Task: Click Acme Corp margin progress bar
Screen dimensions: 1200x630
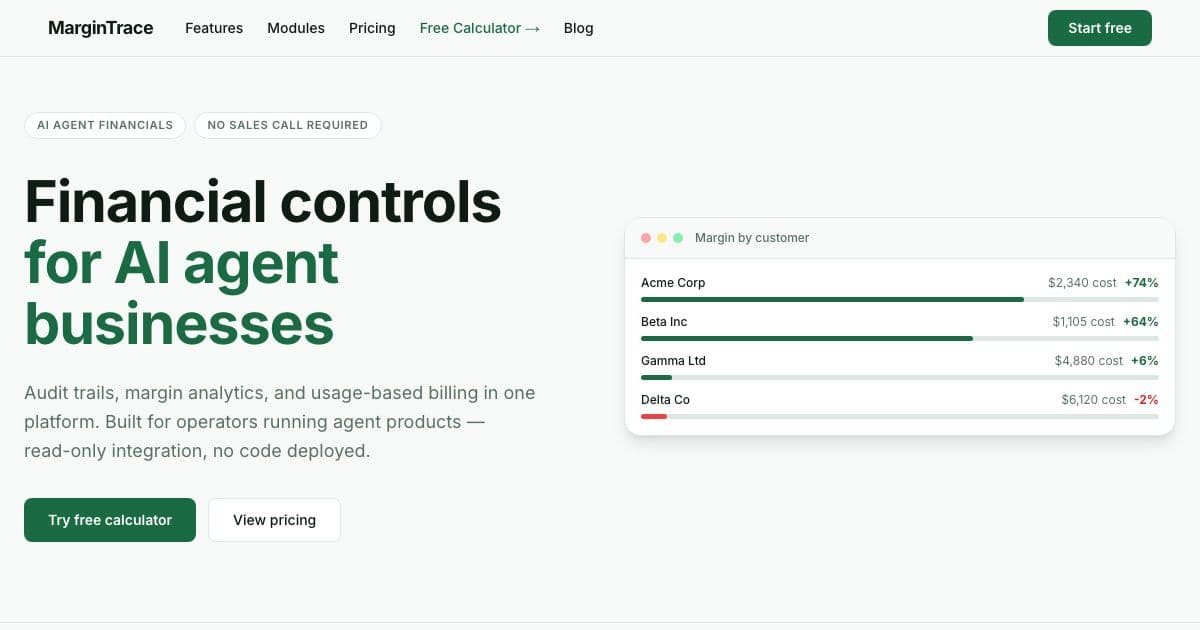Action: coord(900,299)
